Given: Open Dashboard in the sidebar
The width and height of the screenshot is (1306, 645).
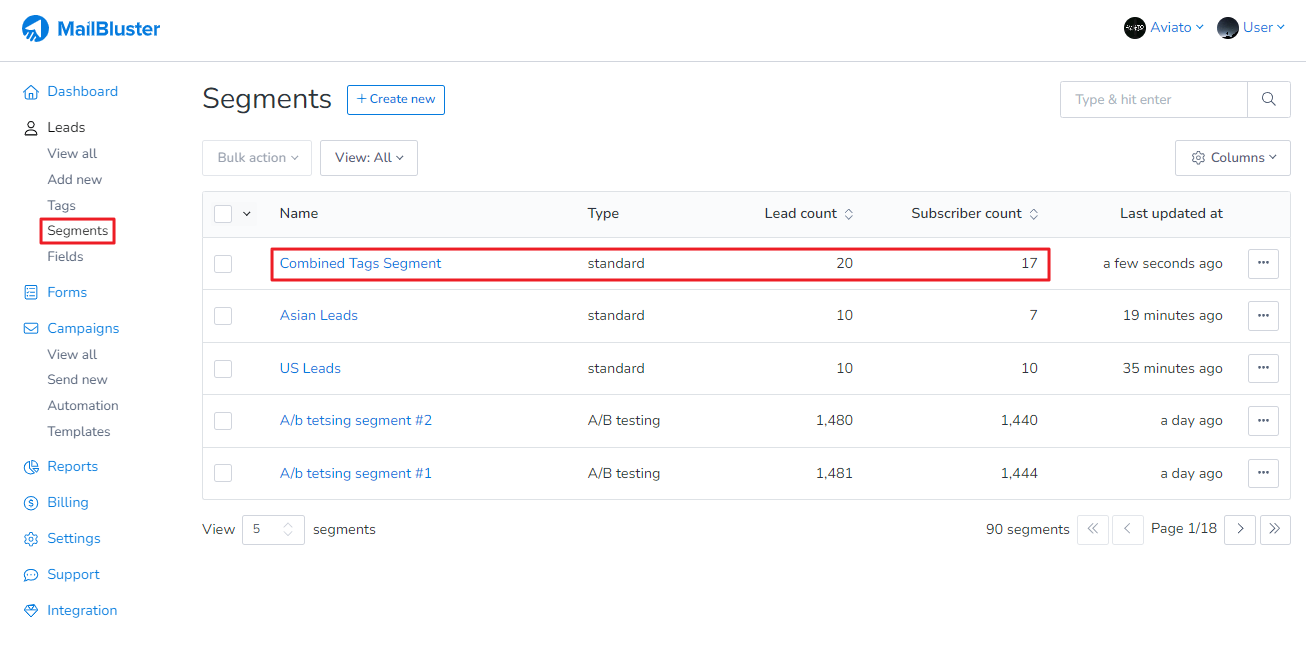Looking at the screenshot, I should pyautogui.click(x=82, y=92).
